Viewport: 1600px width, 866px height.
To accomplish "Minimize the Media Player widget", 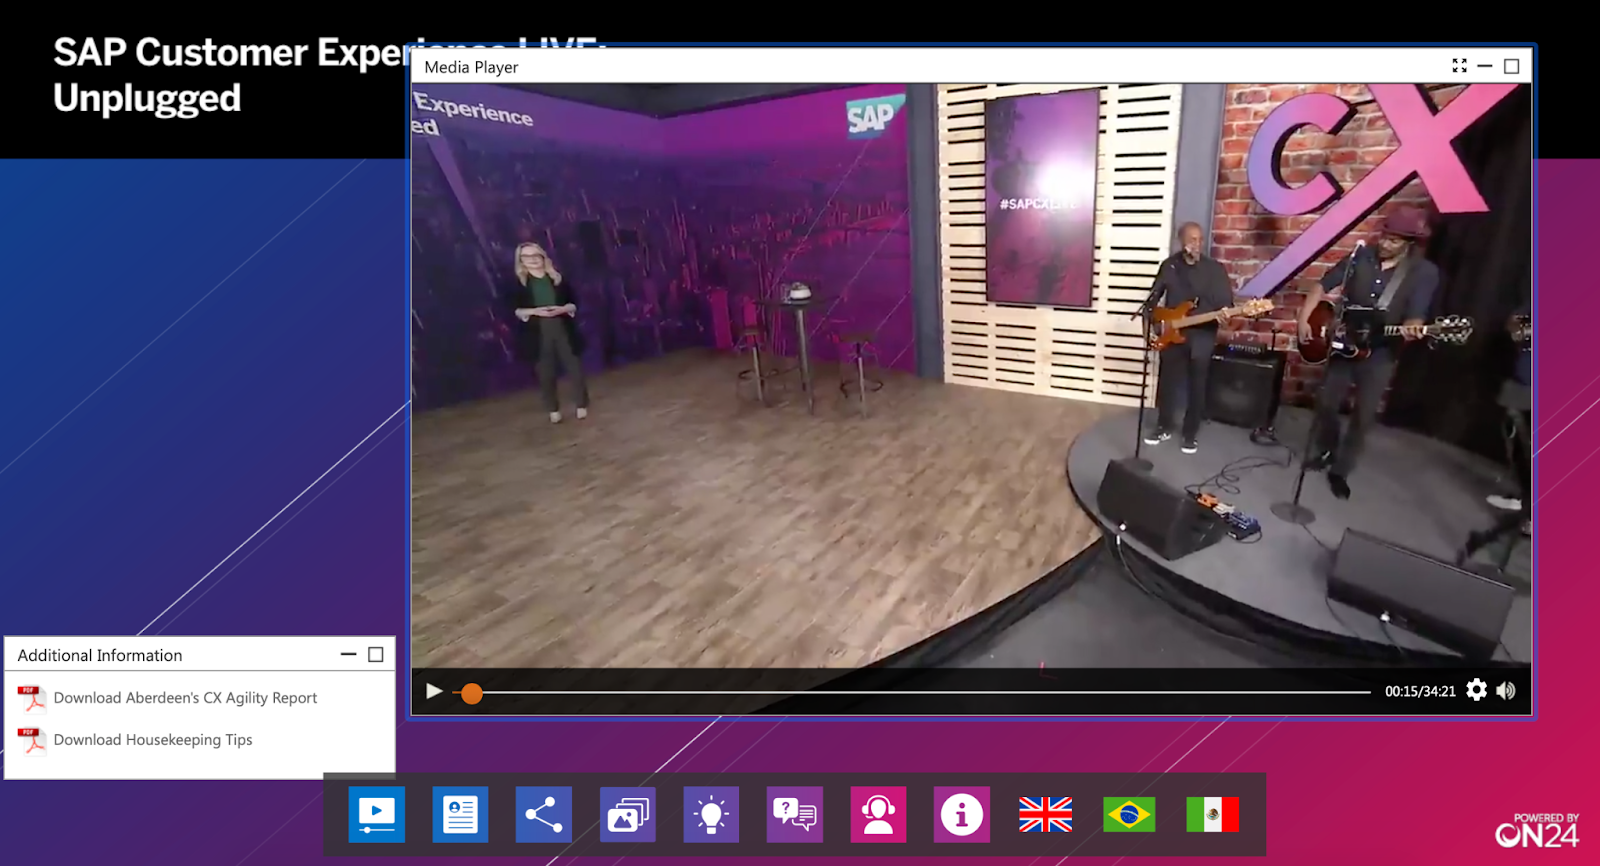I will tap(1485, 66).
